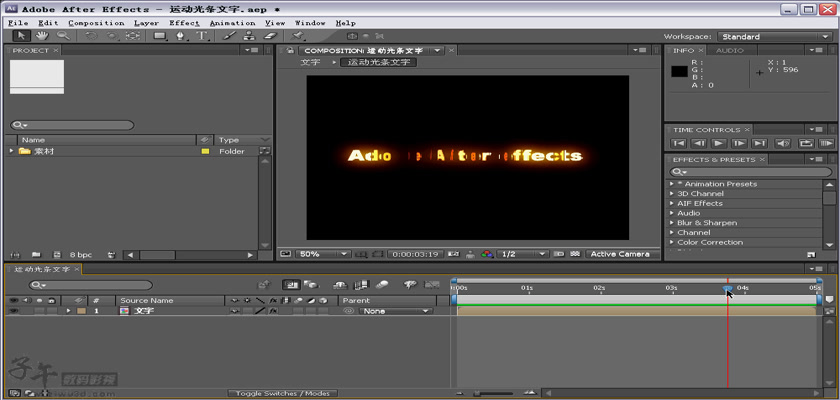The width and height of the screenshot is (840, 400).
Task: Click the quality switch on 文字 layer
Action: pyautogui.click(x=260, y=311)
